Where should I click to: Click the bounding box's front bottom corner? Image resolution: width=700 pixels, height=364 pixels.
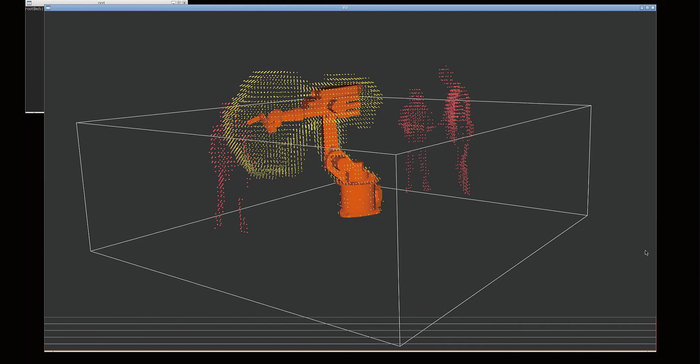pos(400,345)
